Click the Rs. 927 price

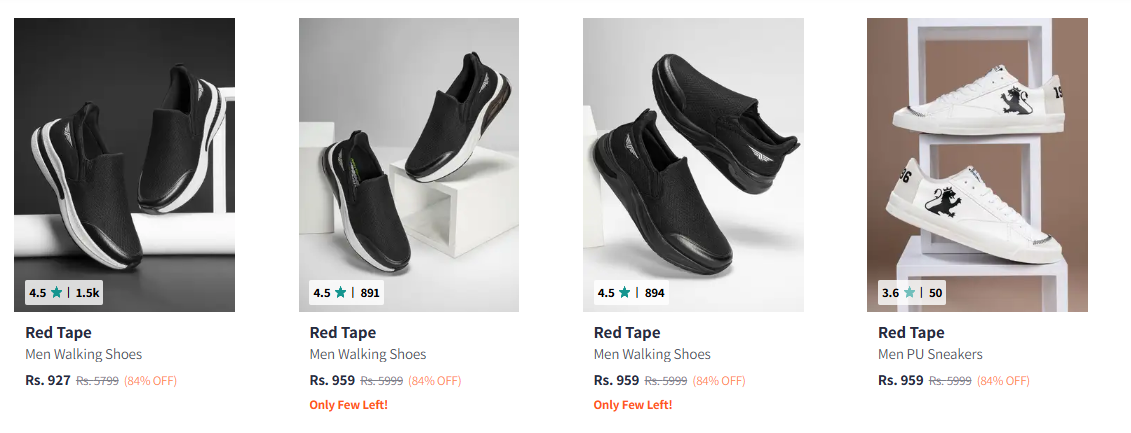click(48, 380)
